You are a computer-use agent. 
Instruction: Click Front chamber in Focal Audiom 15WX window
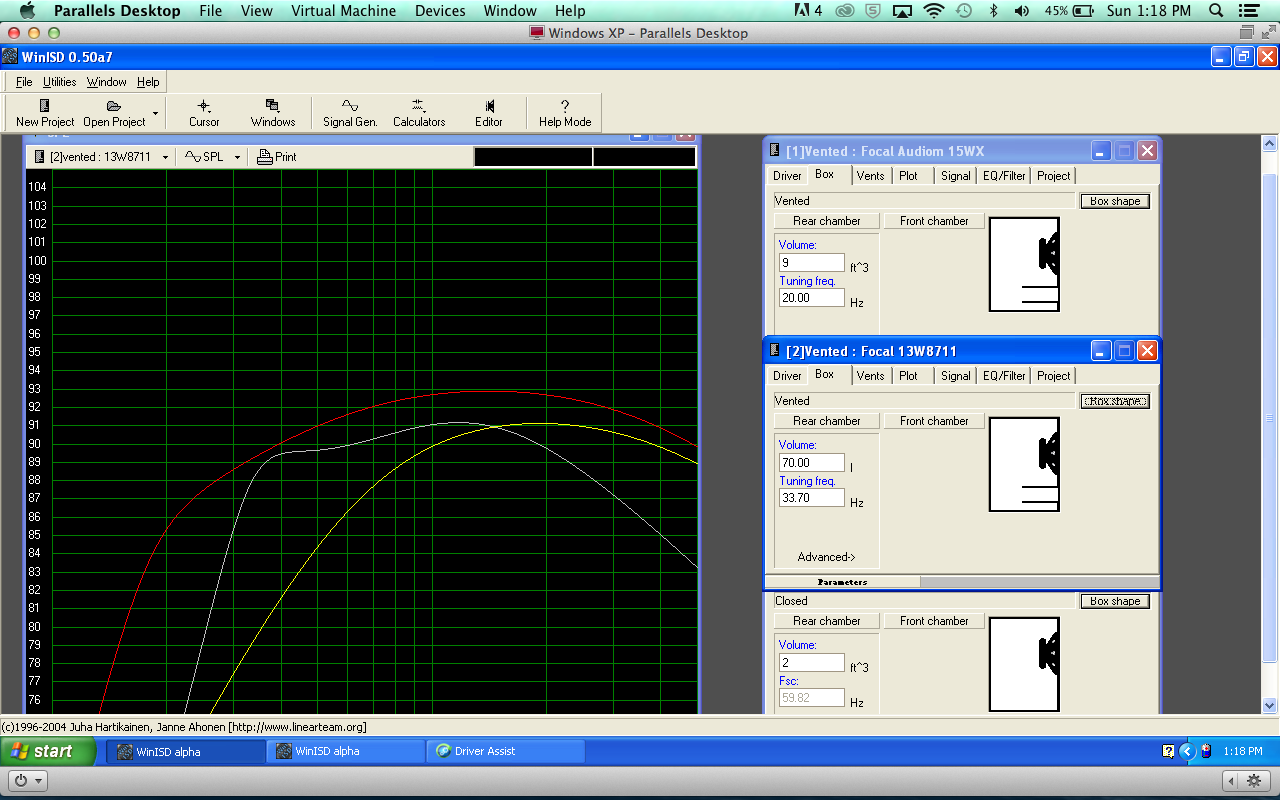pos(934,221)
